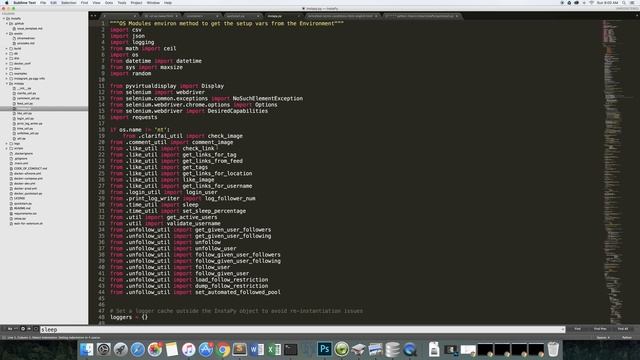Viewport: 640px width, 360px height.
Task: Toggle whole word matching in find bar
Action: coord(16,329)
